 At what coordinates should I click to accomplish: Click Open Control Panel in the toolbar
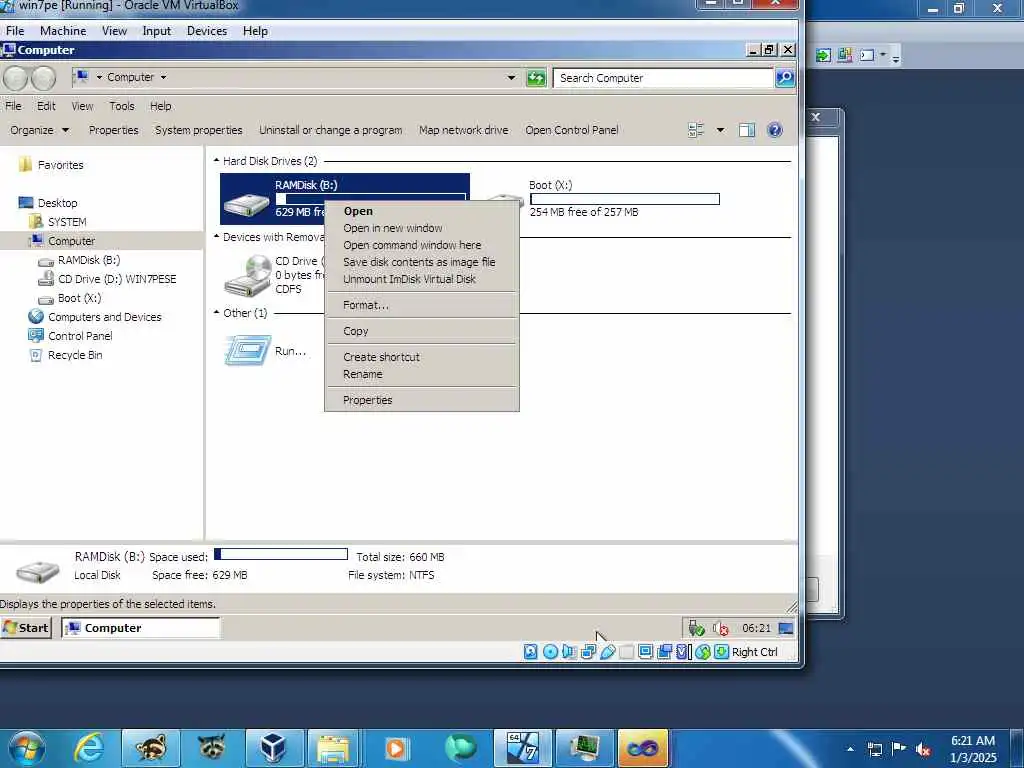coord(571,130)
